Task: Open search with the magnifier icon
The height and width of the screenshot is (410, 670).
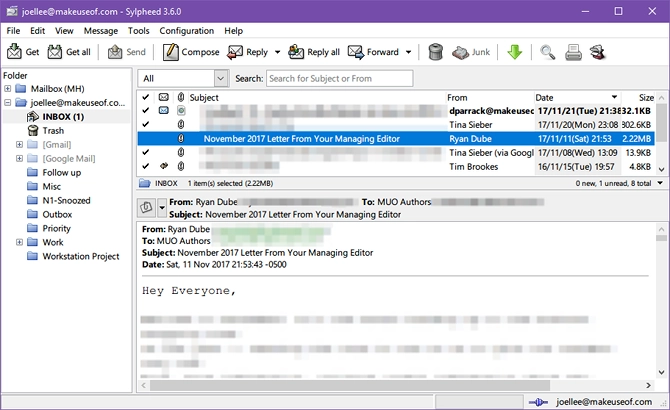Action: (x=547, y=52)
